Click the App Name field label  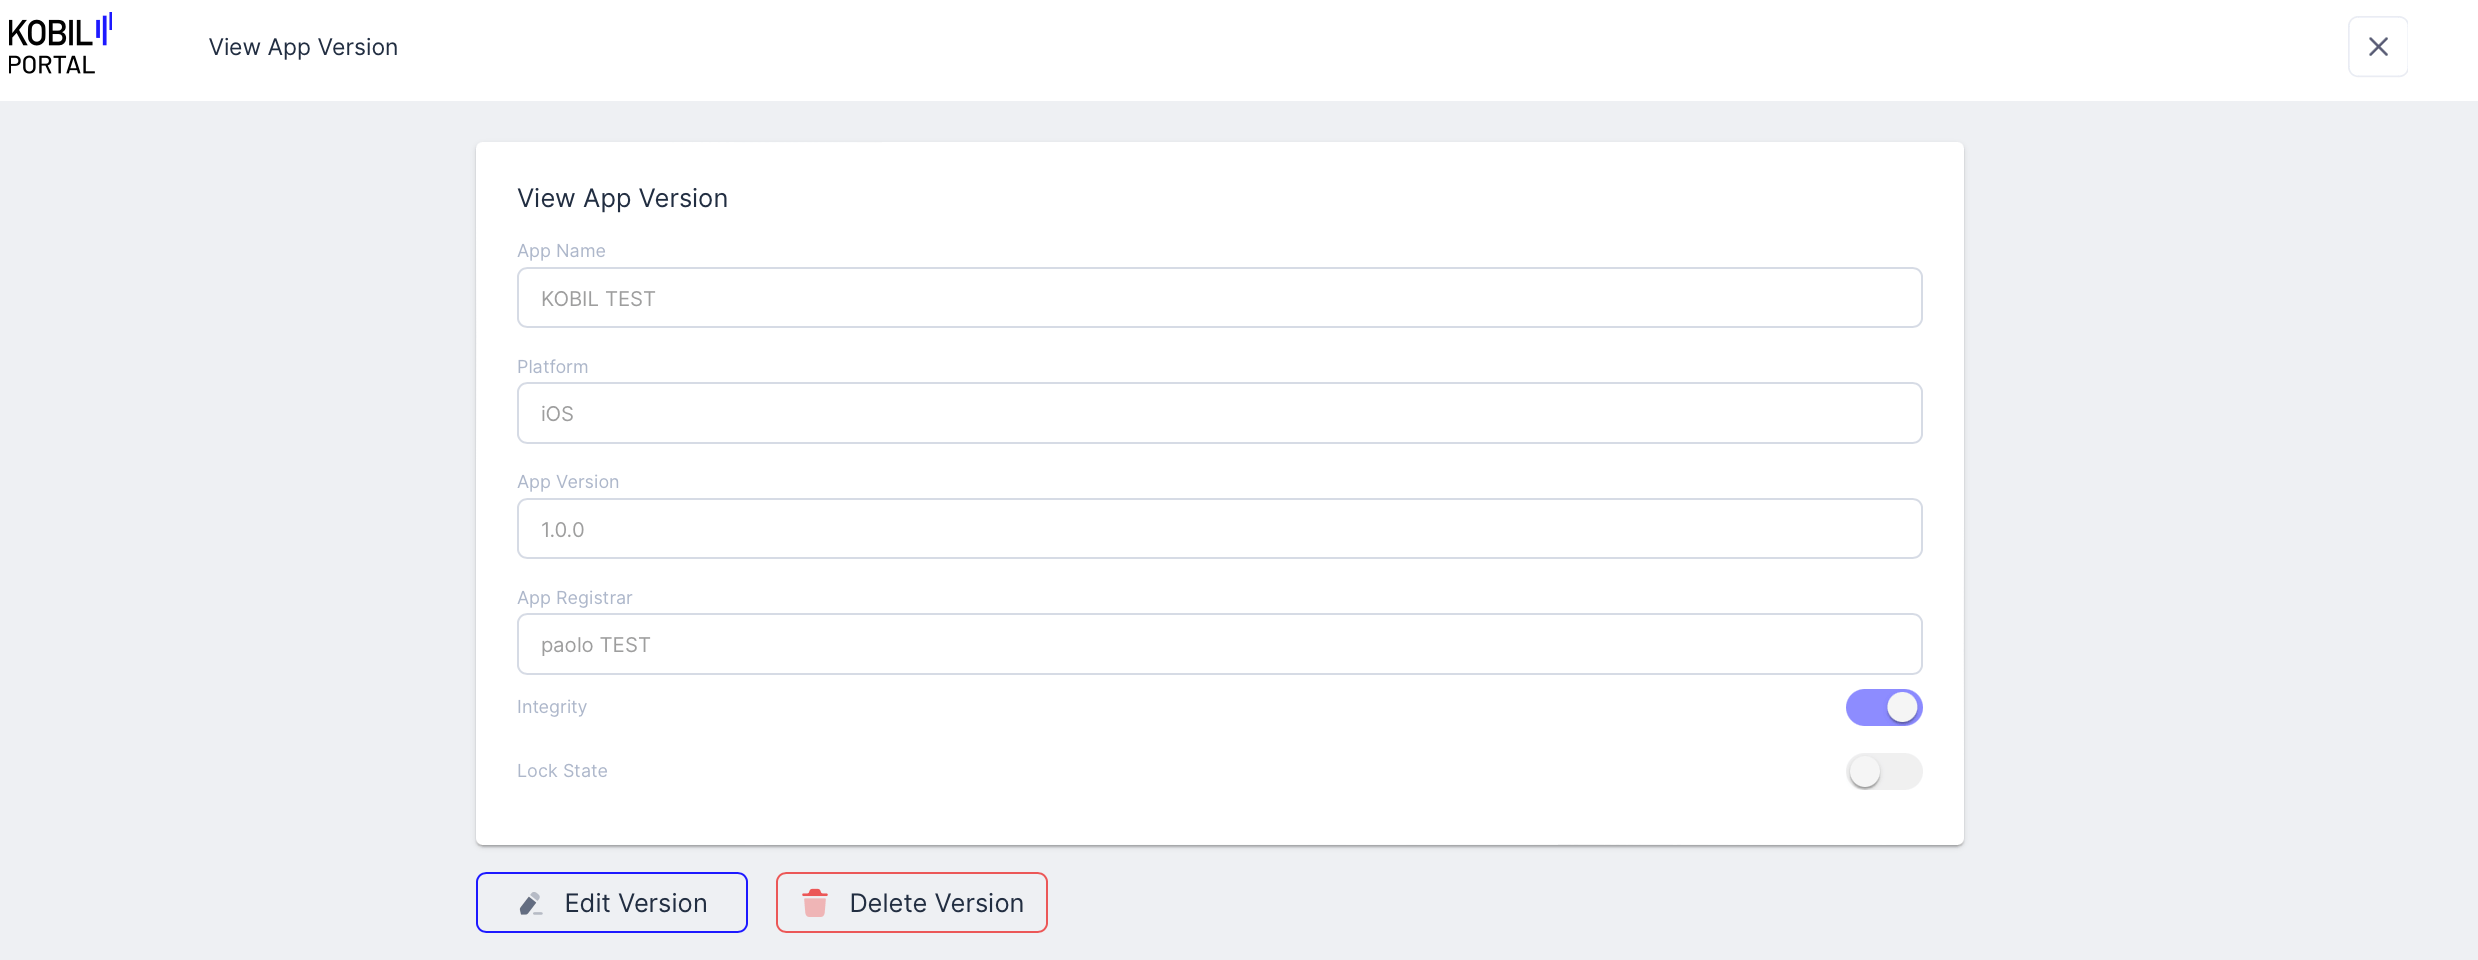coord(561,251)
